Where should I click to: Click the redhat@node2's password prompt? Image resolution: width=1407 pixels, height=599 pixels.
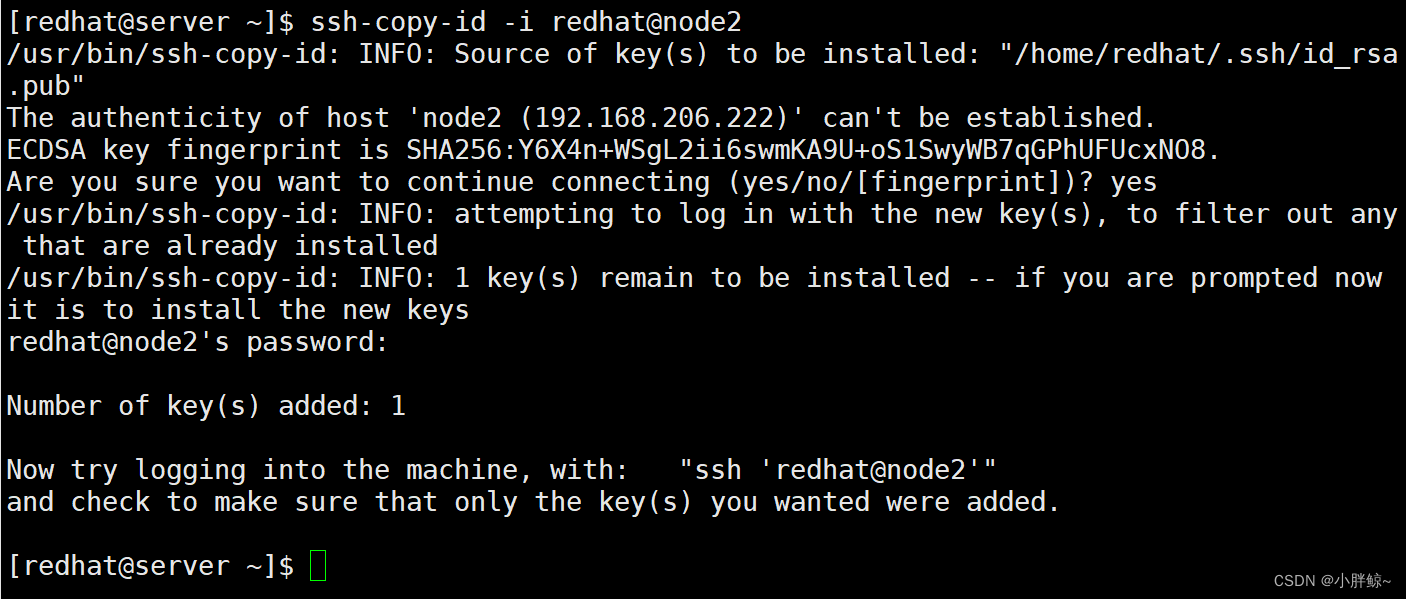197,342
